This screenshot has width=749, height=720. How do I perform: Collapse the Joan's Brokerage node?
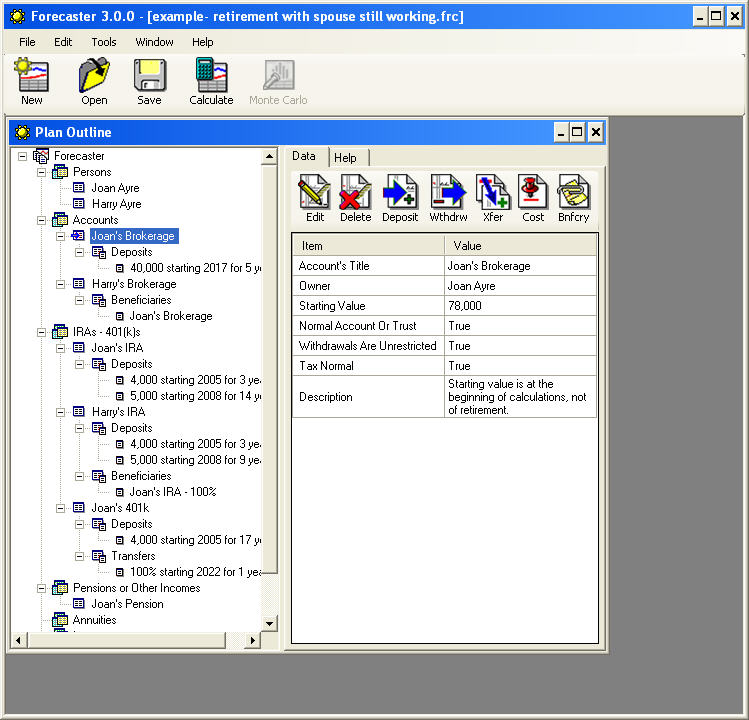61,236
